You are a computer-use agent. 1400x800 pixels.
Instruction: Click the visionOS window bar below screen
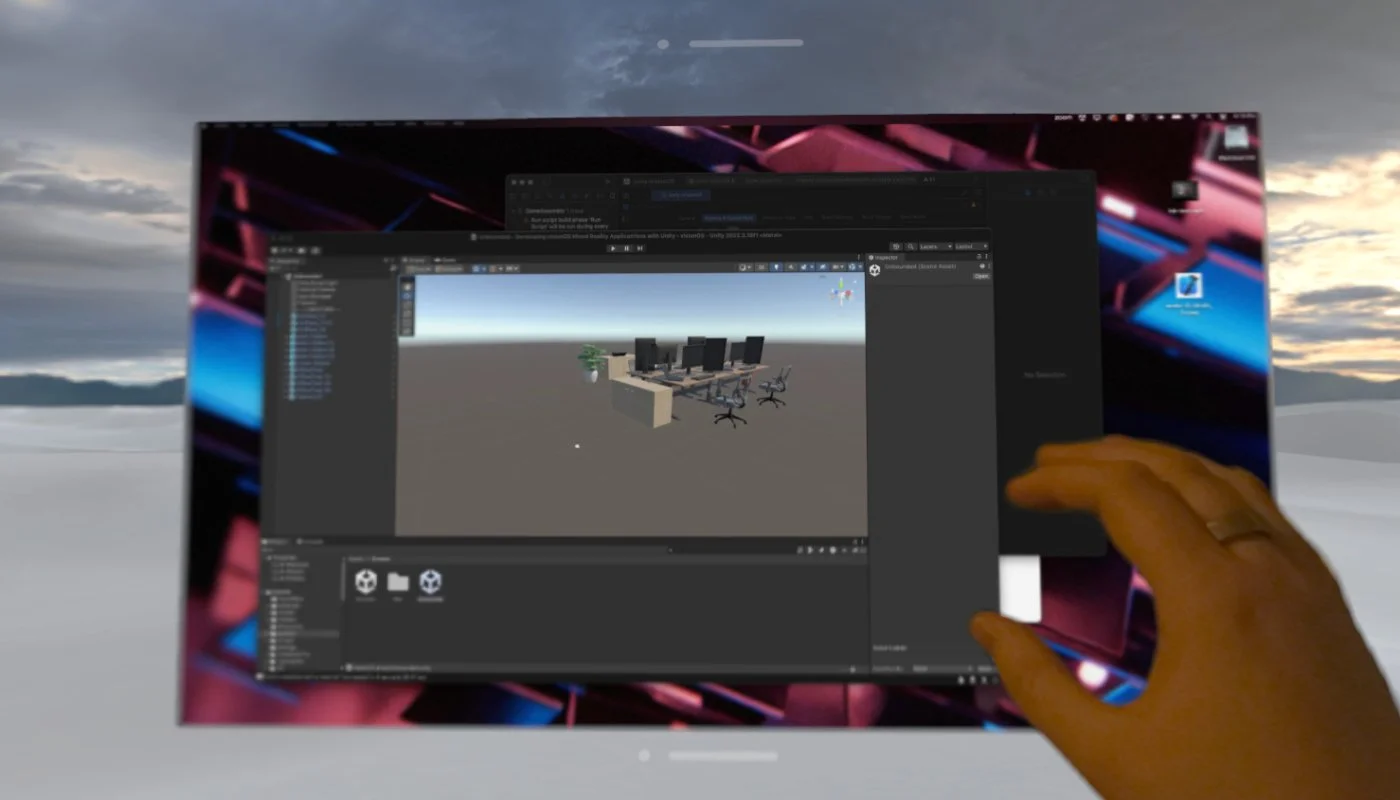point(721,756)
